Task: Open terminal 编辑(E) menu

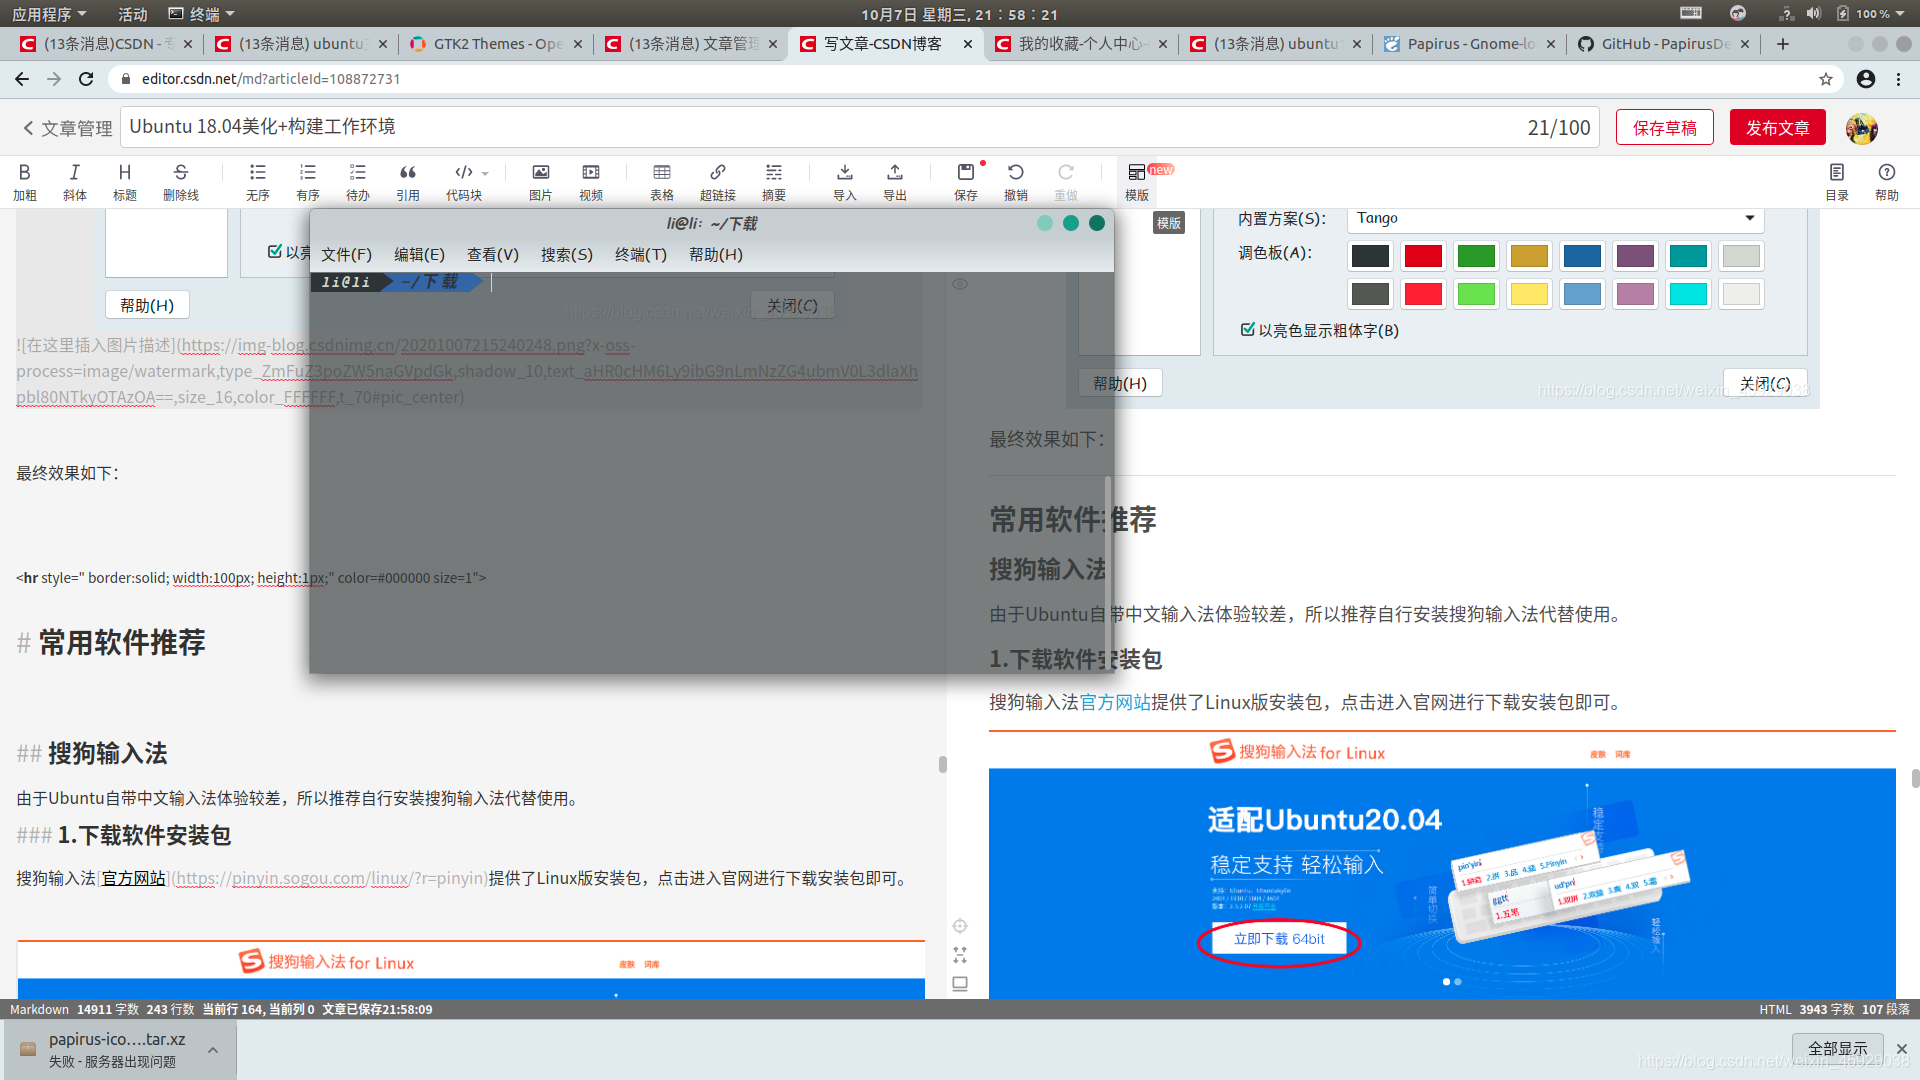Action: pyautogui.click(x=419, y=255)
